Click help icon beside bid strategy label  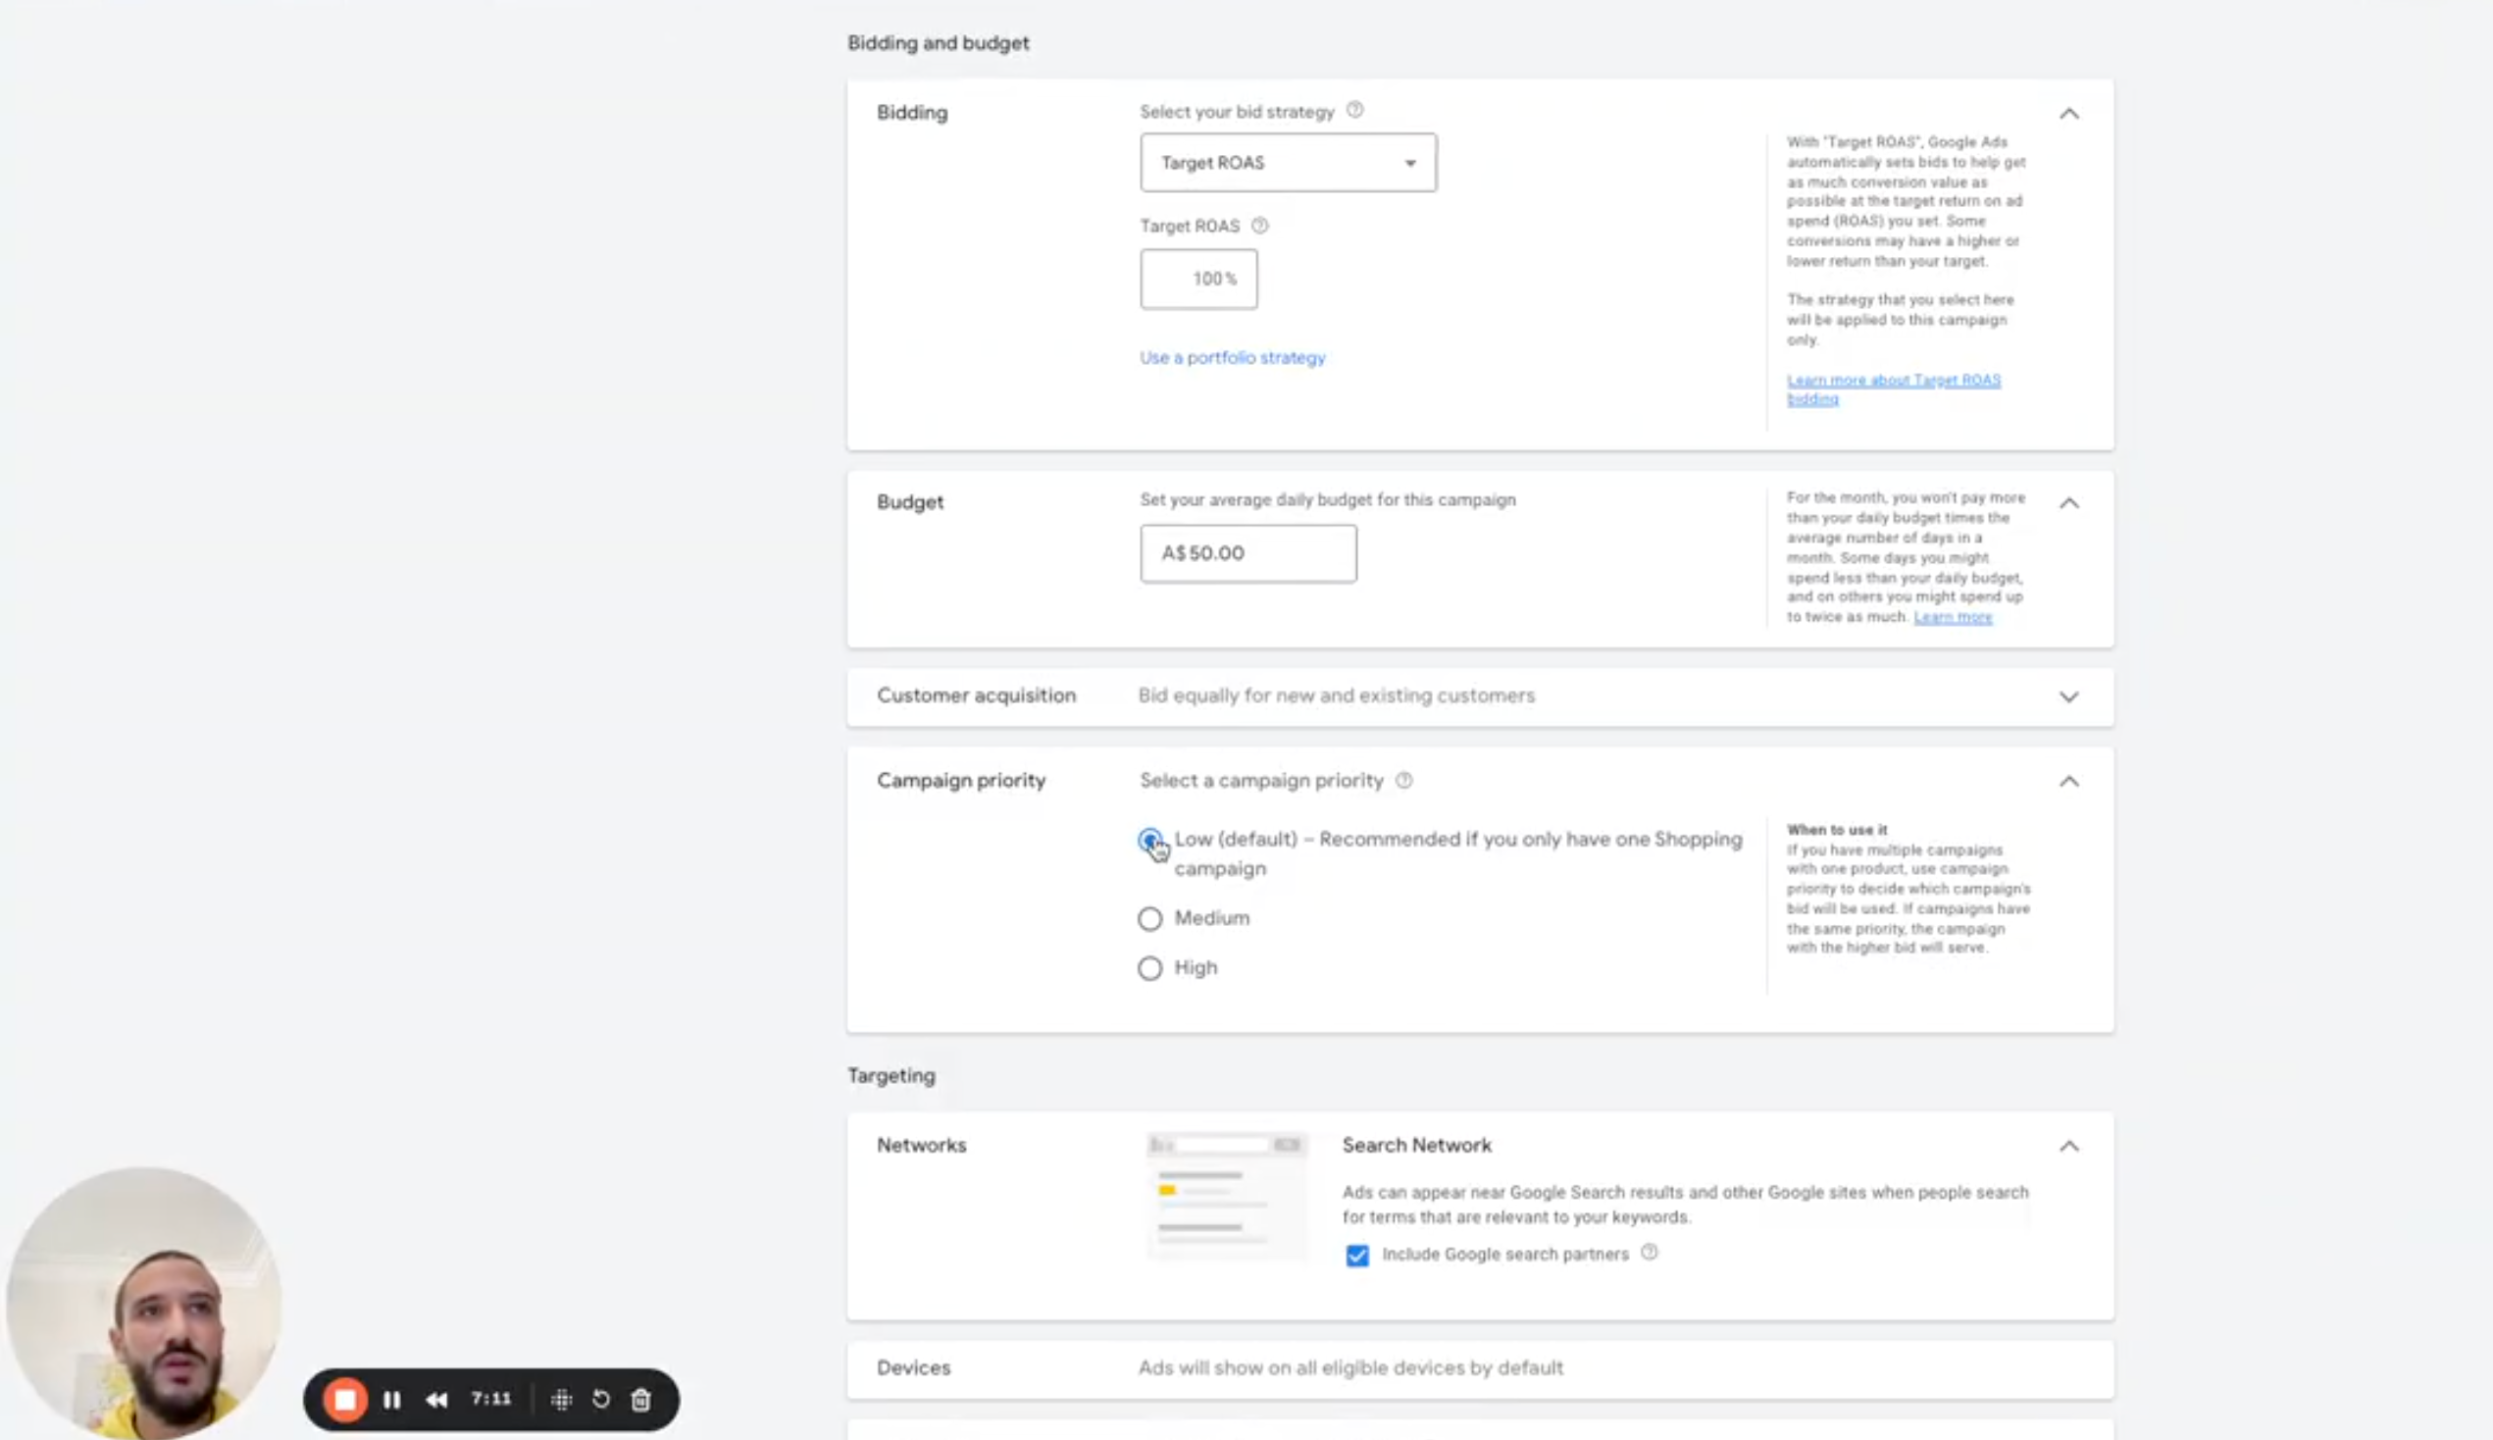click(x=1354, y=110)
